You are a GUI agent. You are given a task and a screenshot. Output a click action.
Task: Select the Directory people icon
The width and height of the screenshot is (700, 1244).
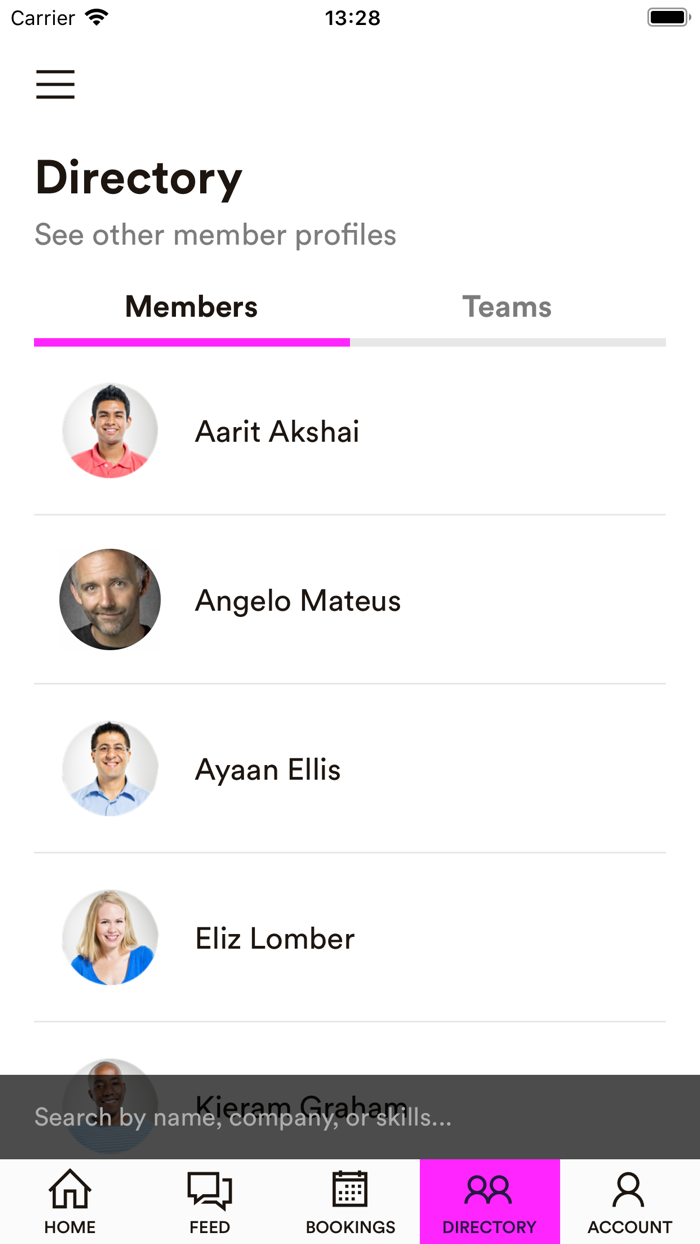(x=489, y=1190)
